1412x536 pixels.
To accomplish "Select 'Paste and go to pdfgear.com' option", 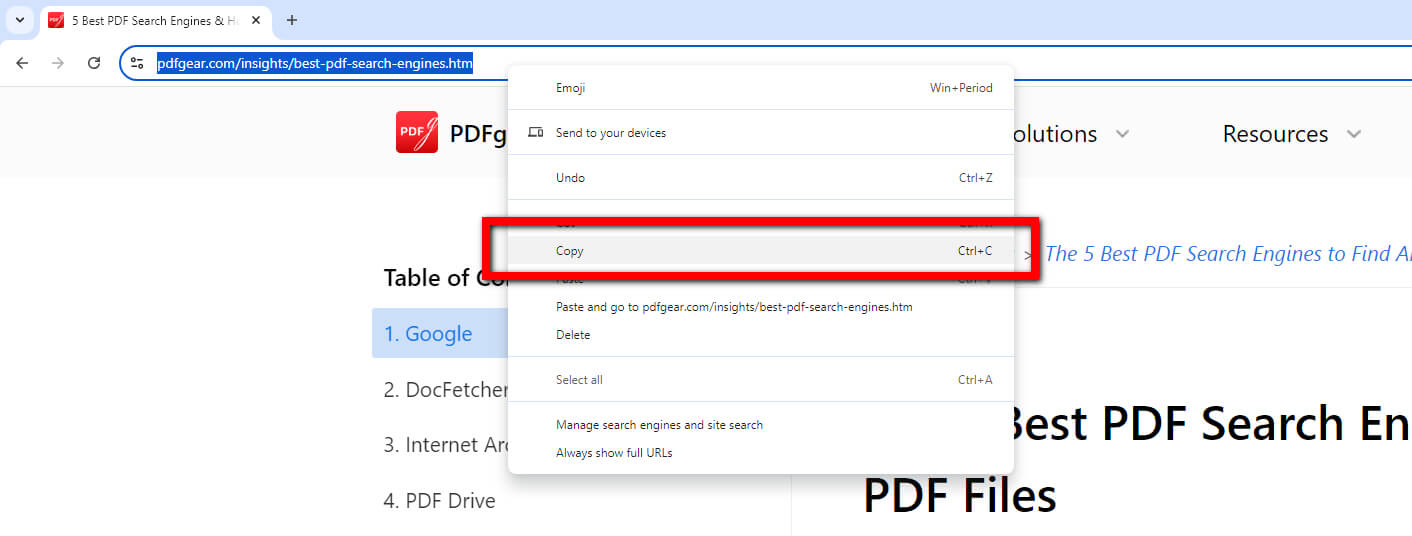I will click(733, 307).
